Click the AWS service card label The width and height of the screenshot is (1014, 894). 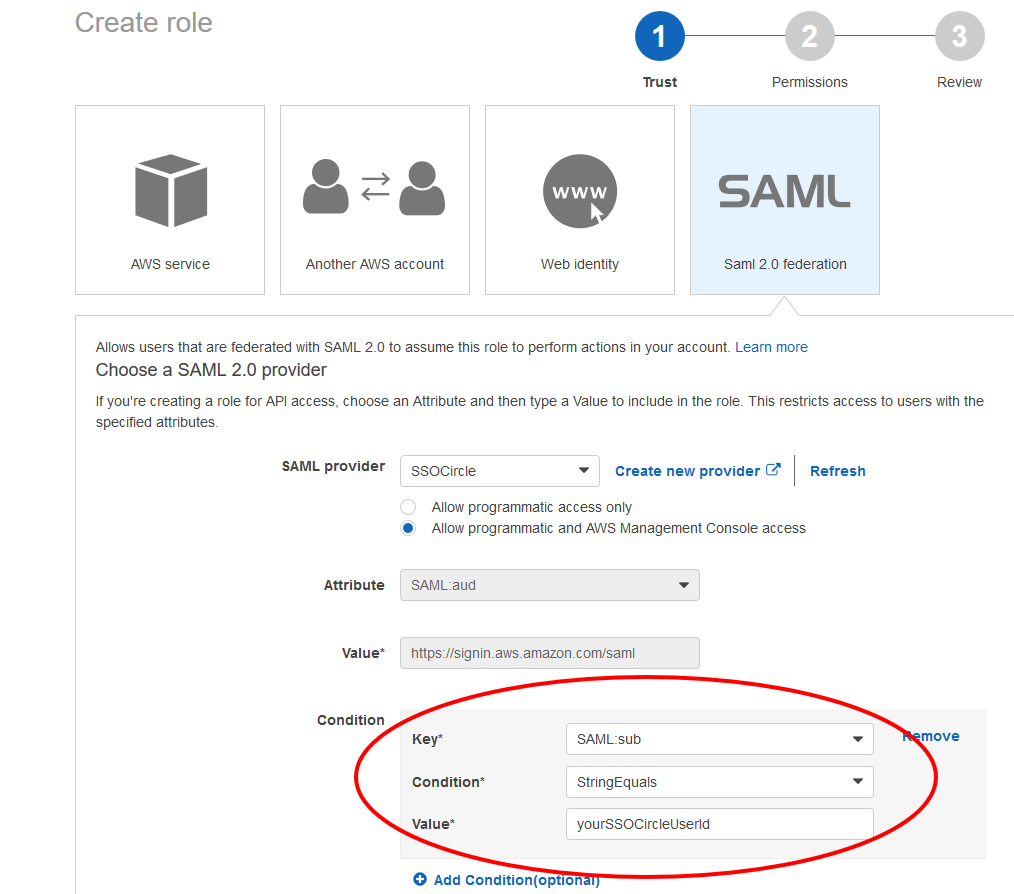(170, 264)
